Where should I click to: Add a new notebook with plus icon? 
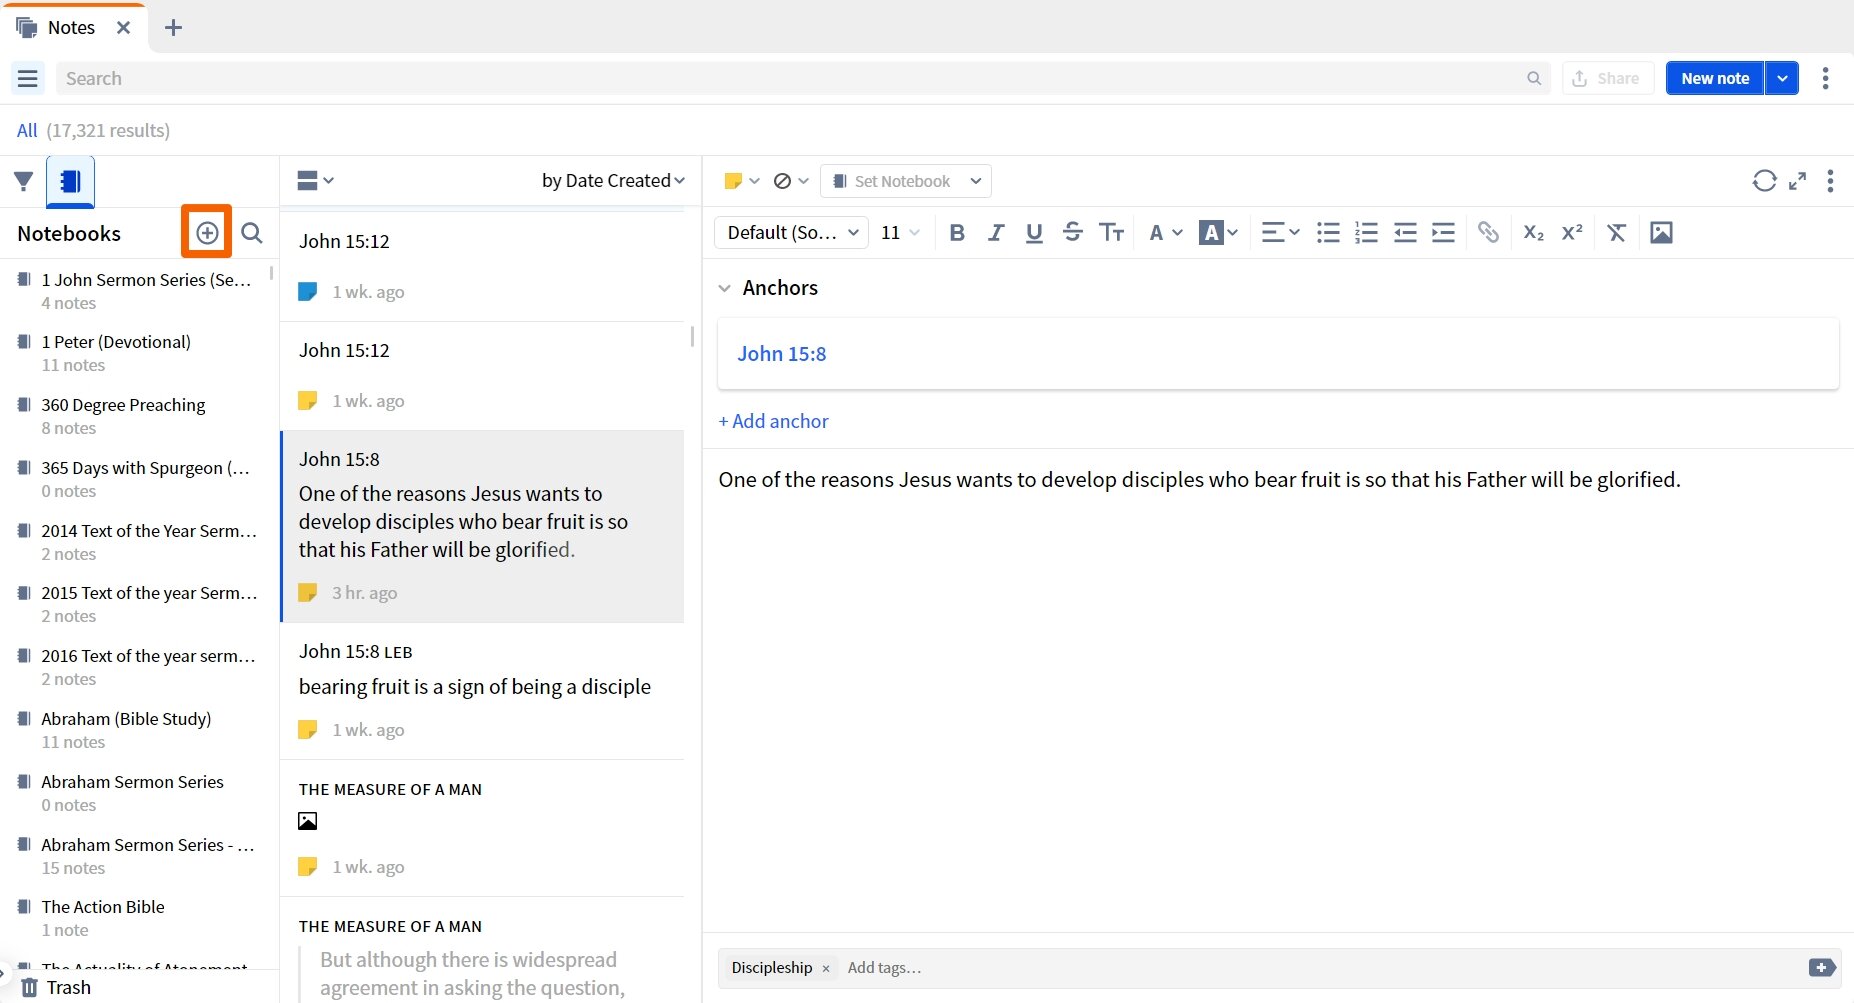pyautogui.click(x=207, y=233)
